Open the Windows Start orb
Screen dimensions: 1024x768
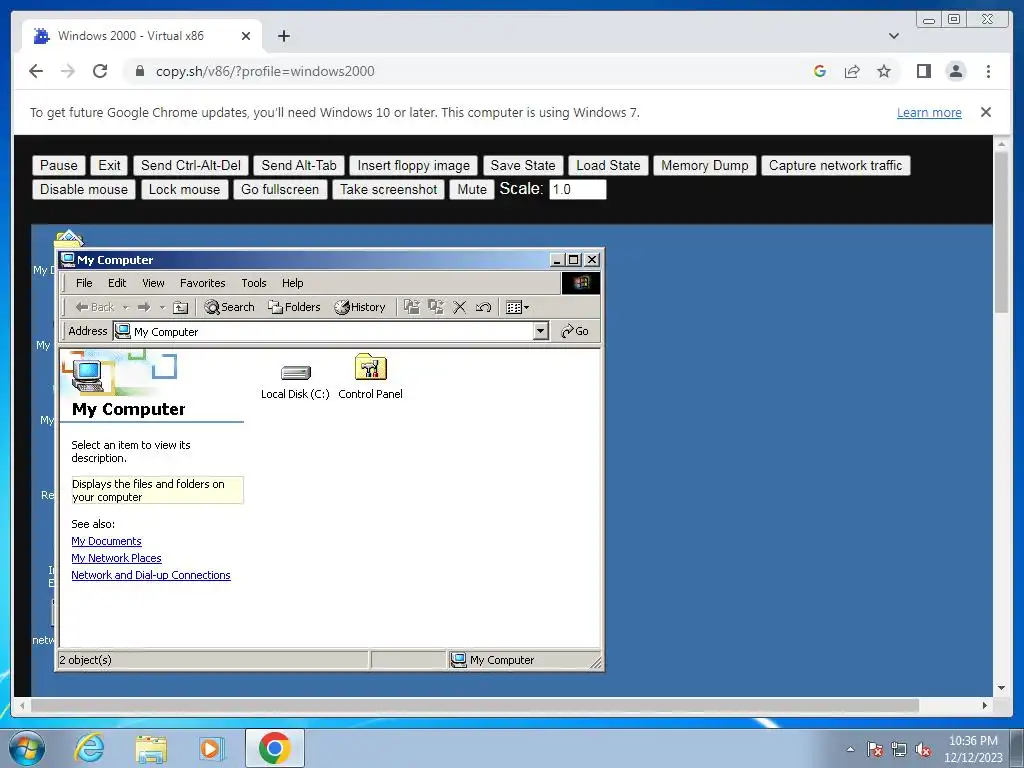(x=27, y=748)
